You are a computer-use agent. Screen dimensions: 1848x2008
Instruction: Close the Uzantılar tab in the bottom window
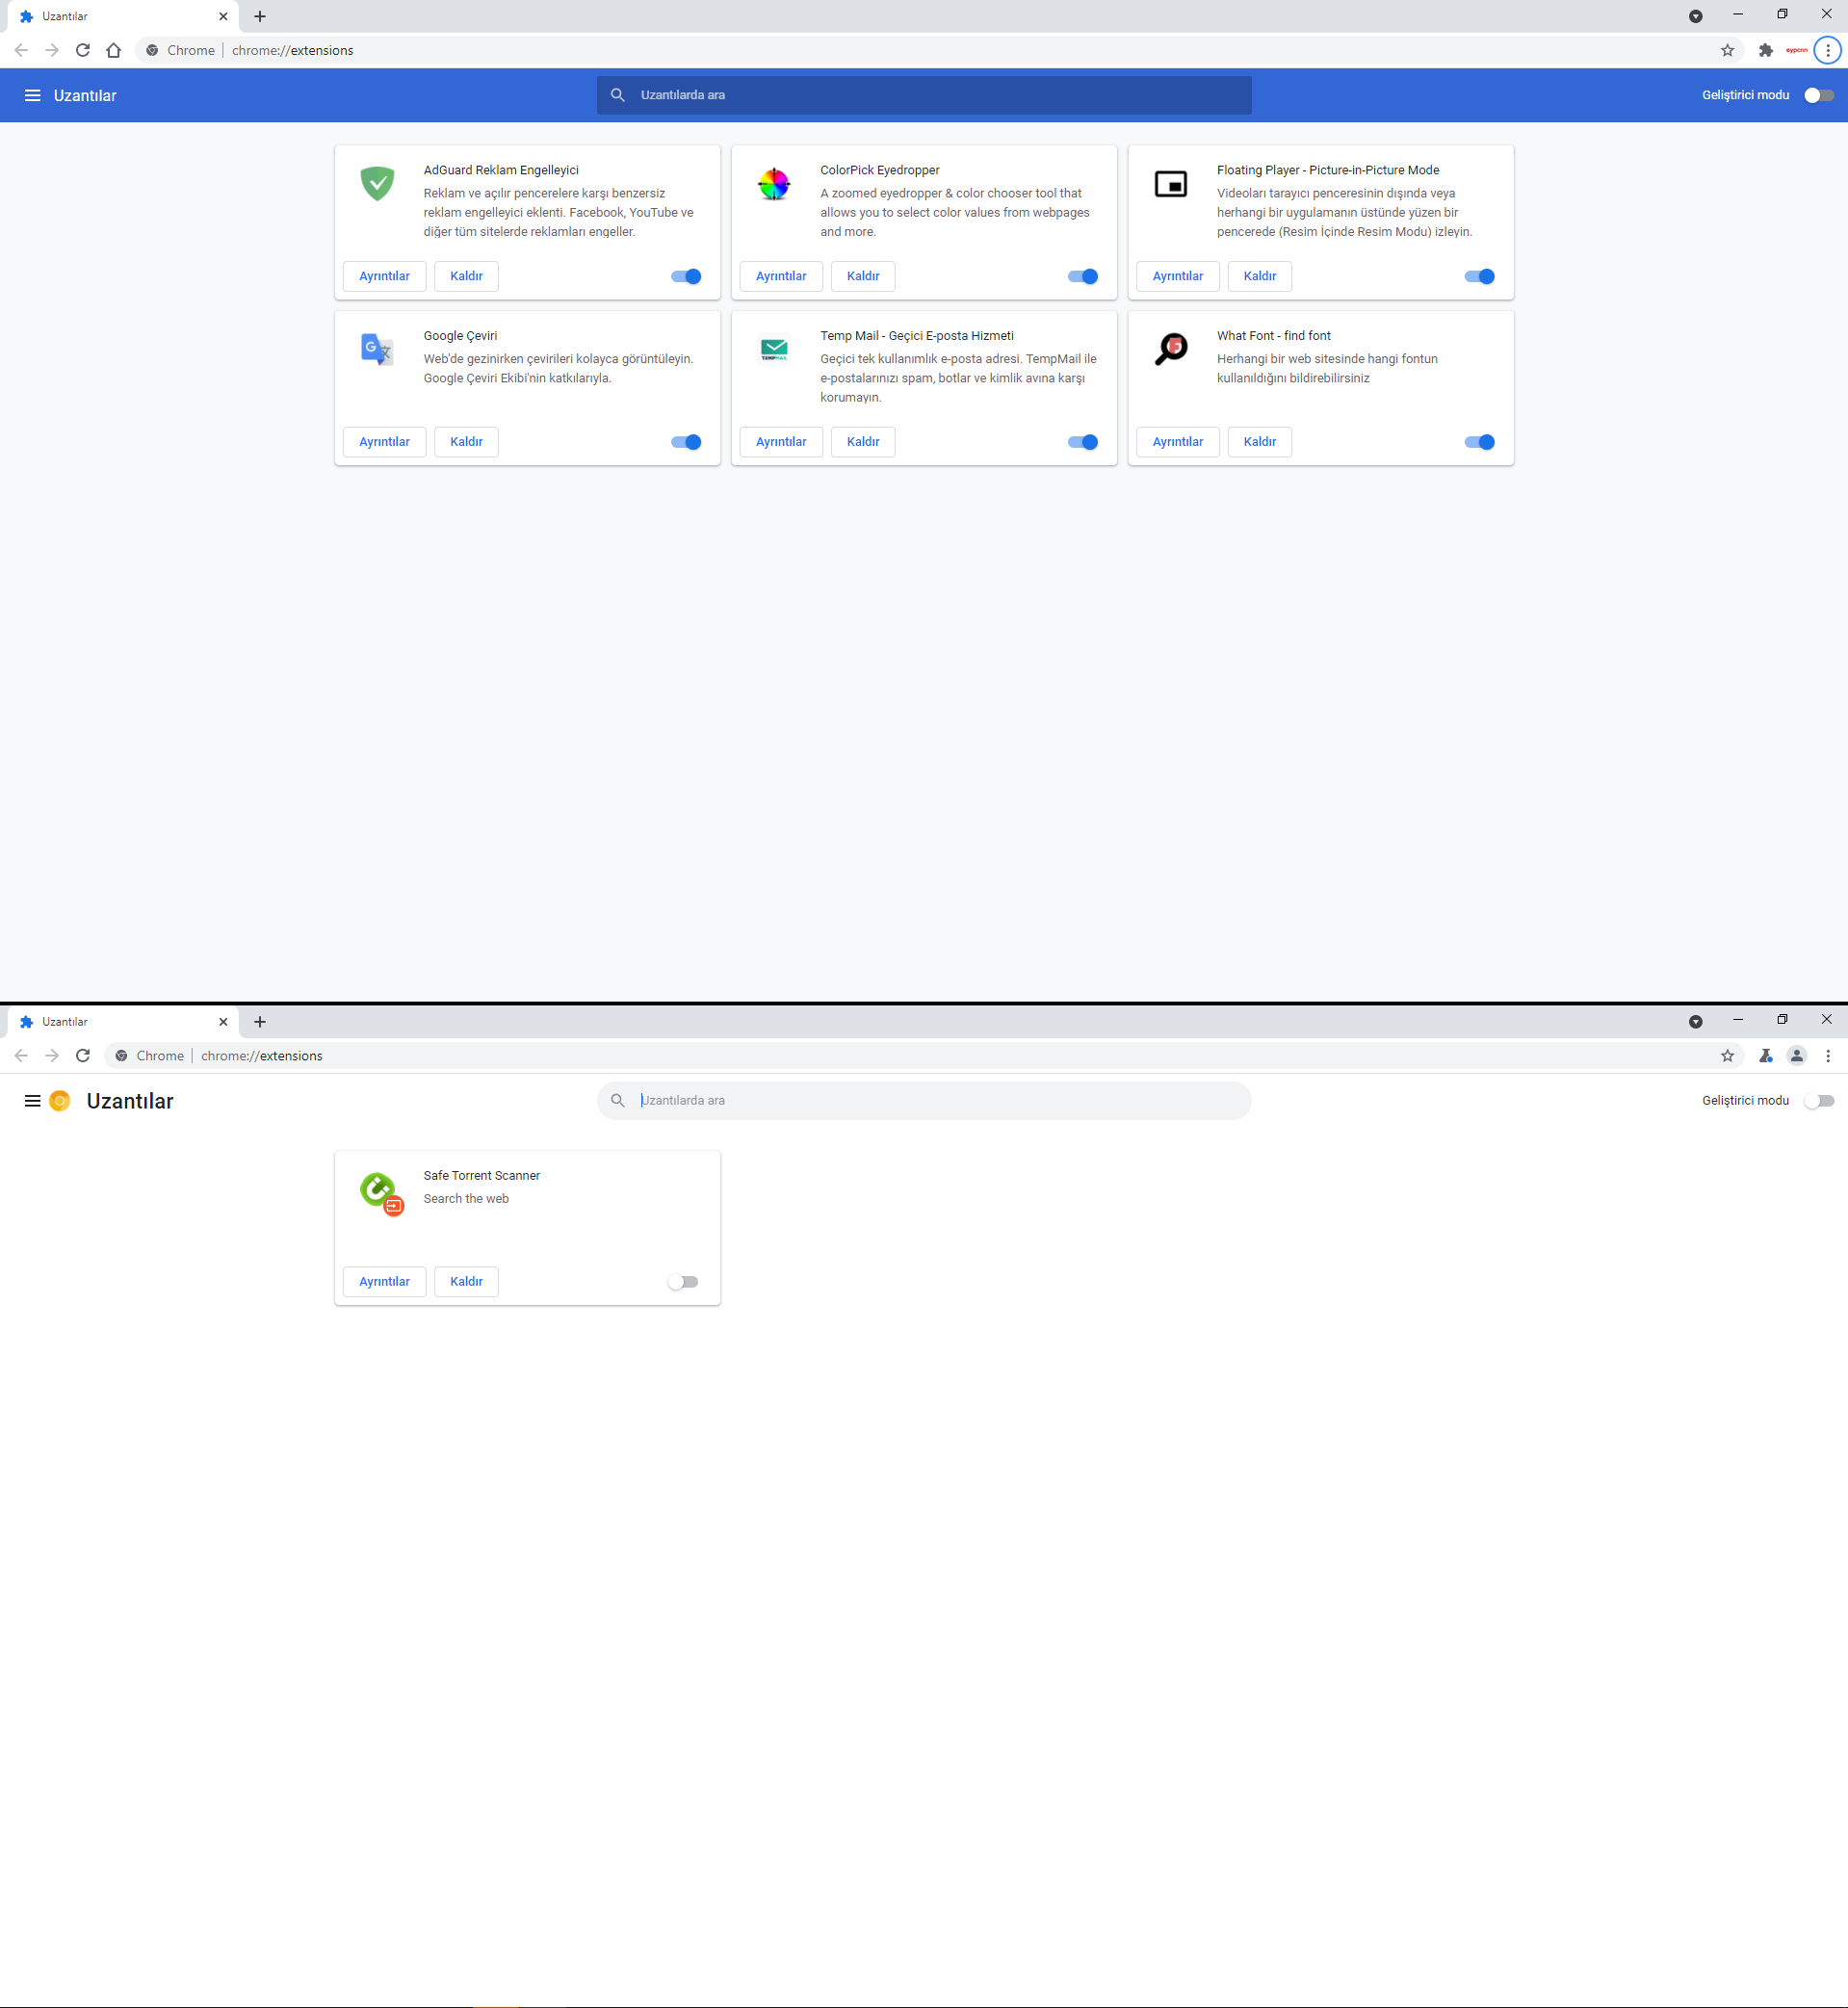pyautogui.click(x=223, y=1021)
